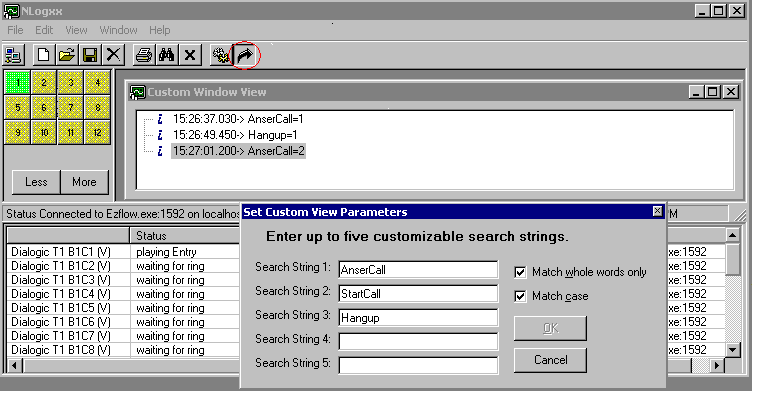Select channel 1 green tile
Image resolution: width=758 pixels, height=396 pixels.
pos(17,82)
